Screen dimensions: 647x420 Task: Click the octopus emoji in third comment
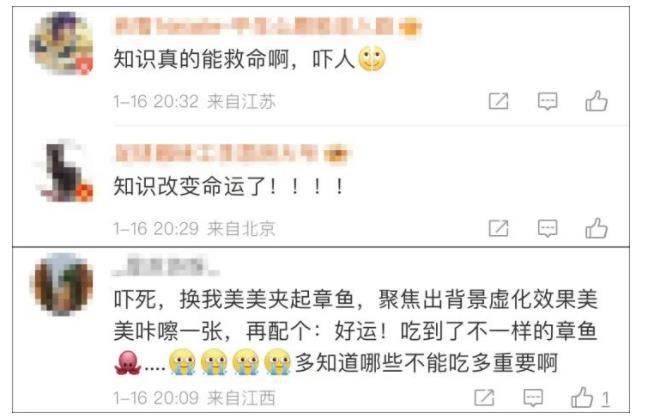pyautogui.click(x=128, y=363)
